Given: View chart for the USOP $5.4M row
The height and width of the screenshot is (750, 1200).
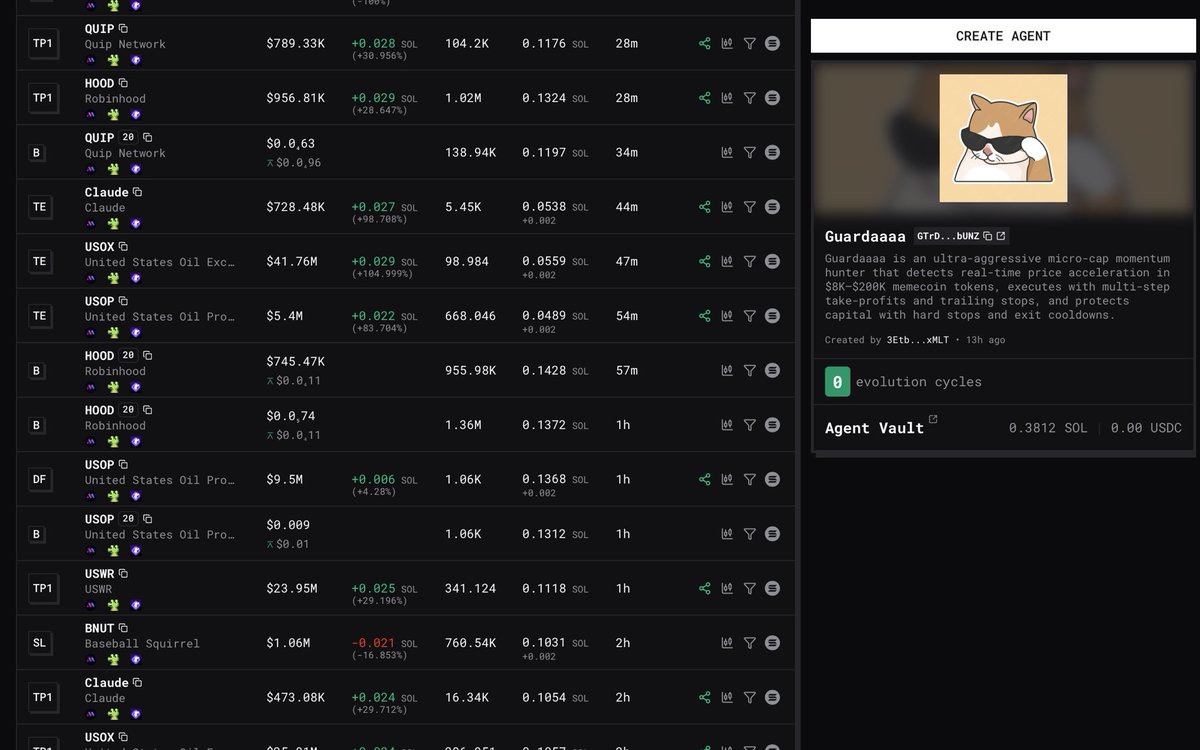Looking at the screenshot, I should click(x=727, y=316).
